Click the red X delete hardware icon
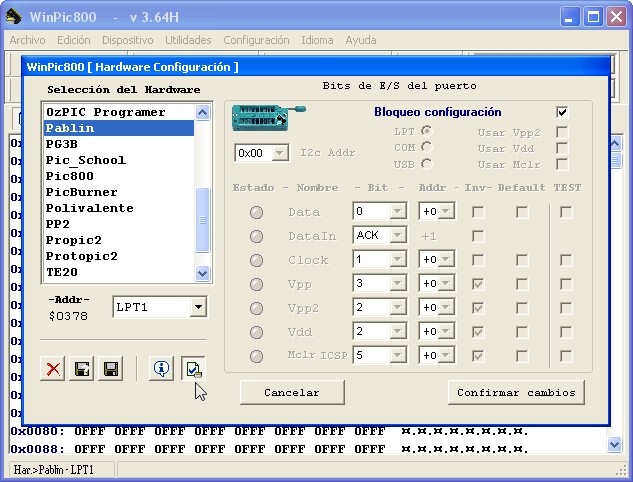This screenshot has width=633, height=482. point(54,369)
